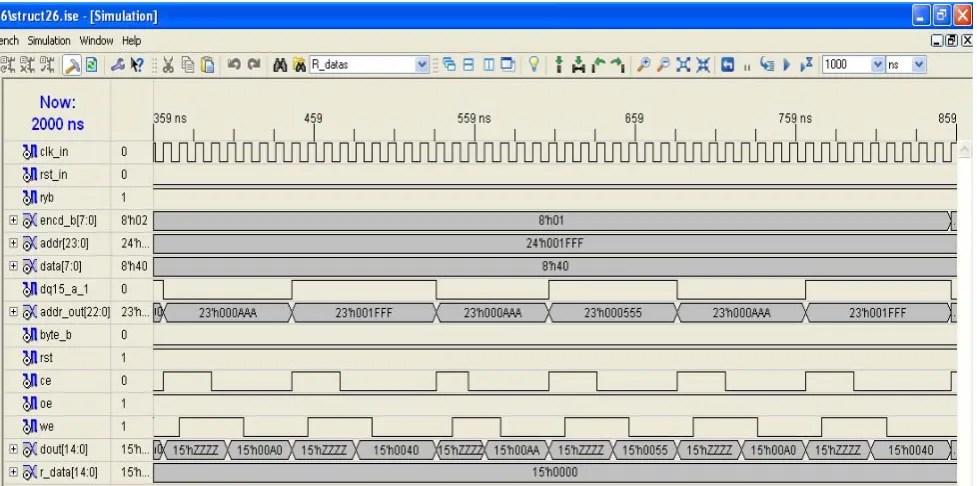The width and height of the screenshot is (977, 486).
Task: Activate the What's This help pointer
Action: tap(138, 65)
